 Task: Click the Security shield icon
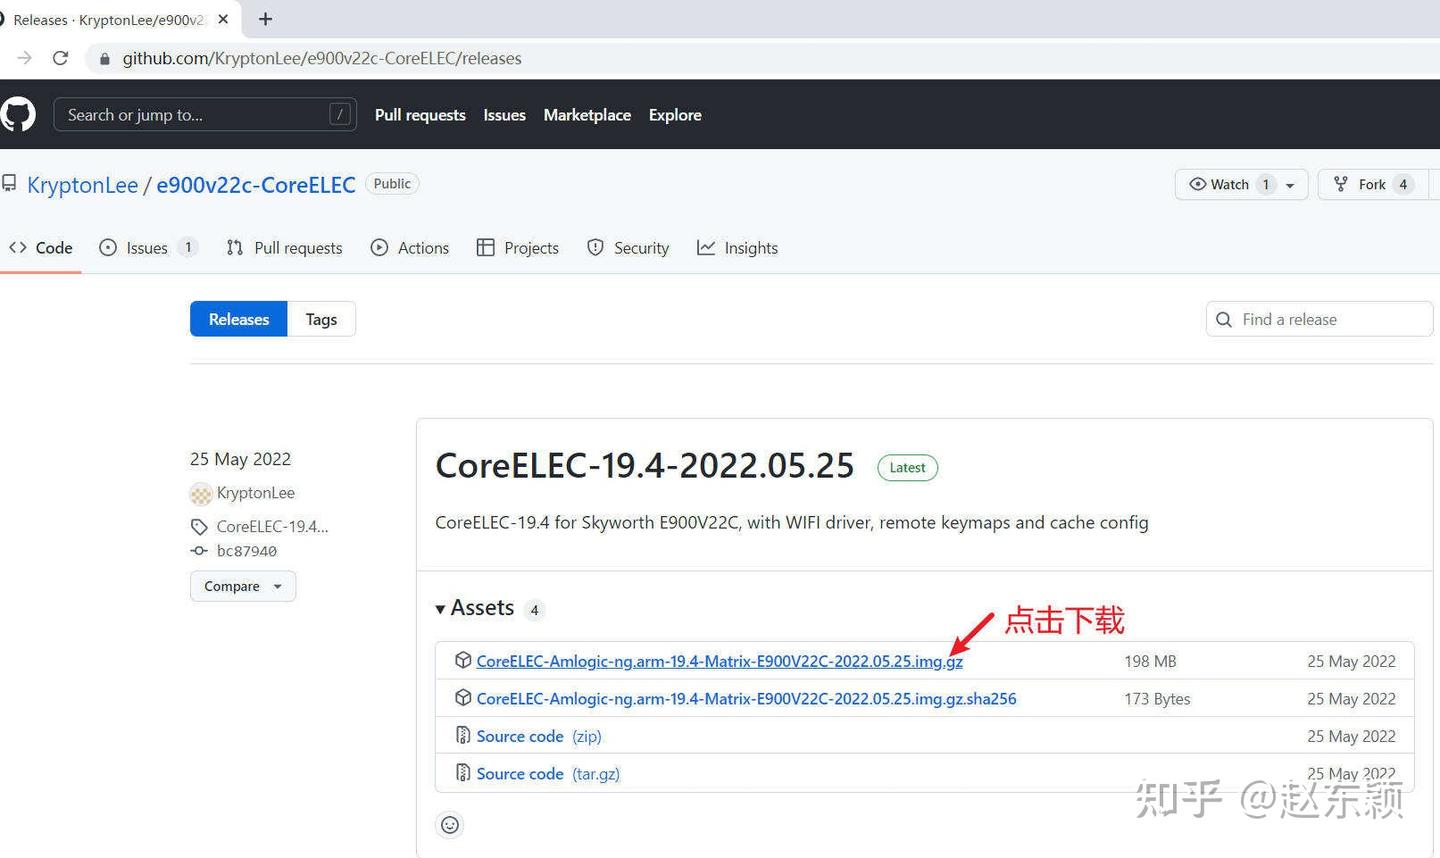coord(596,247)
